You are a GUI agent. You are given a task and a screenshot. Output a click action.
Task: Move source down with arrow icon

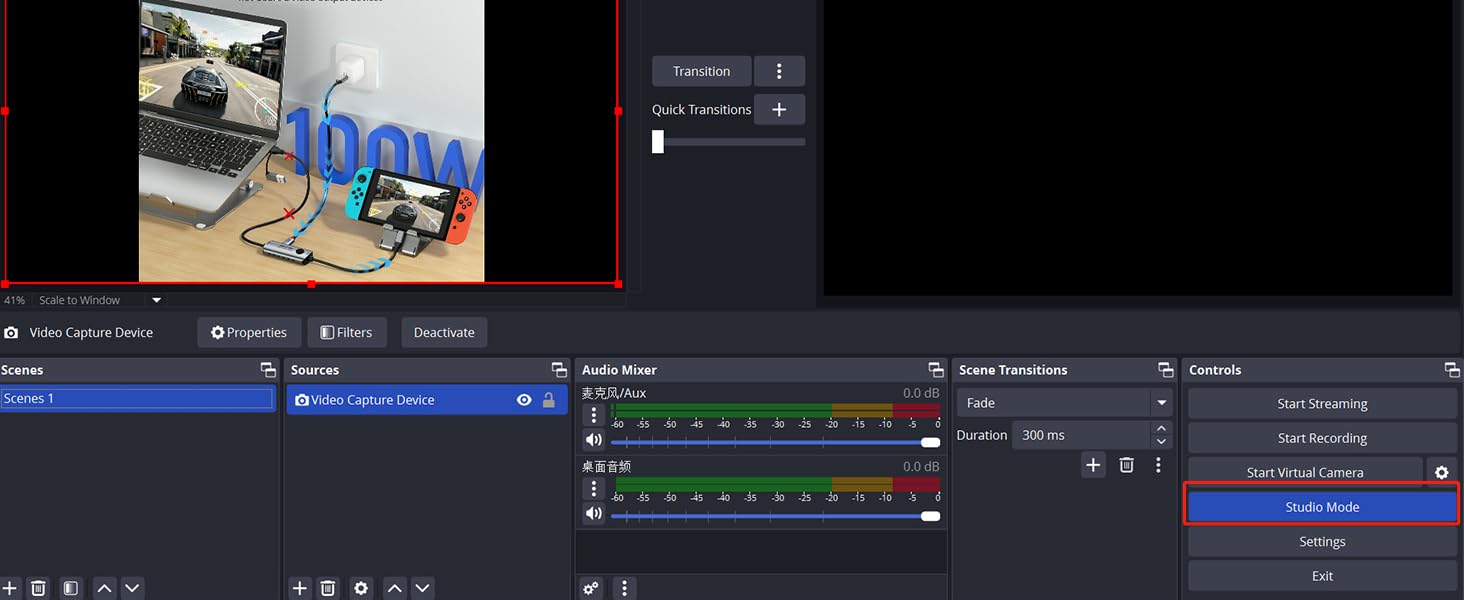(423, 588)
